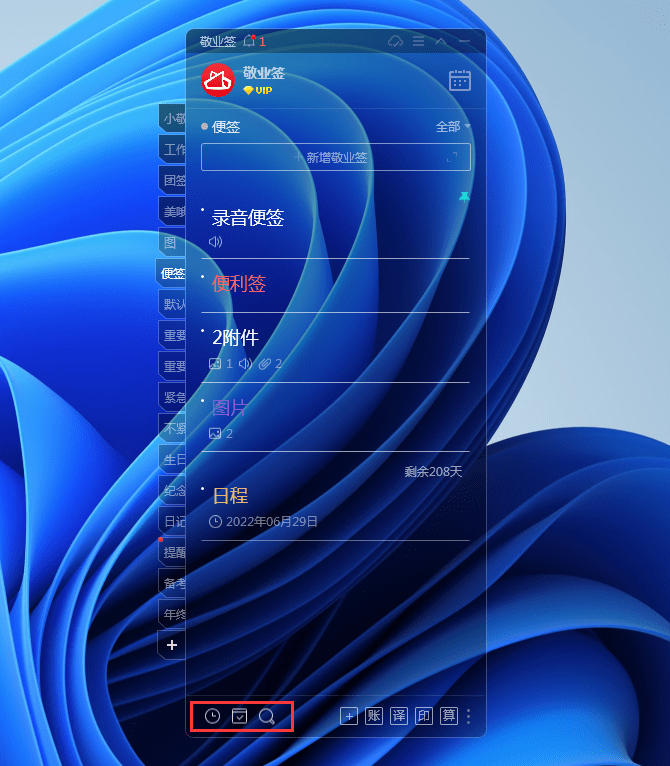Click the speaker icon in 2附件 note
The width and height of the screenshot is (670, 766).
click(245, 363)
